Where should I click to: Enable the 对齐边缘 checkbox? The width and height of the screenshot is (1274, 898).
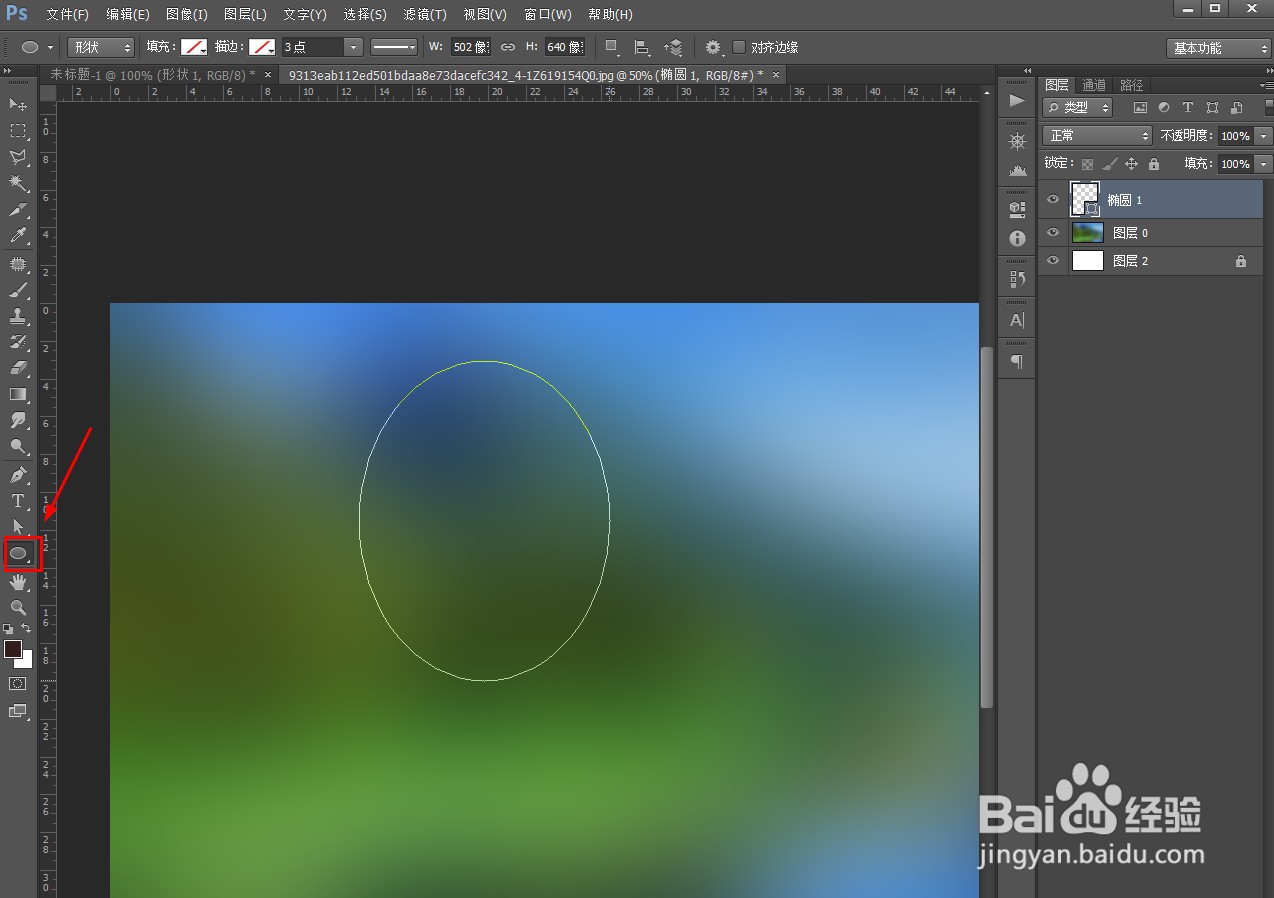pos(739,47)
